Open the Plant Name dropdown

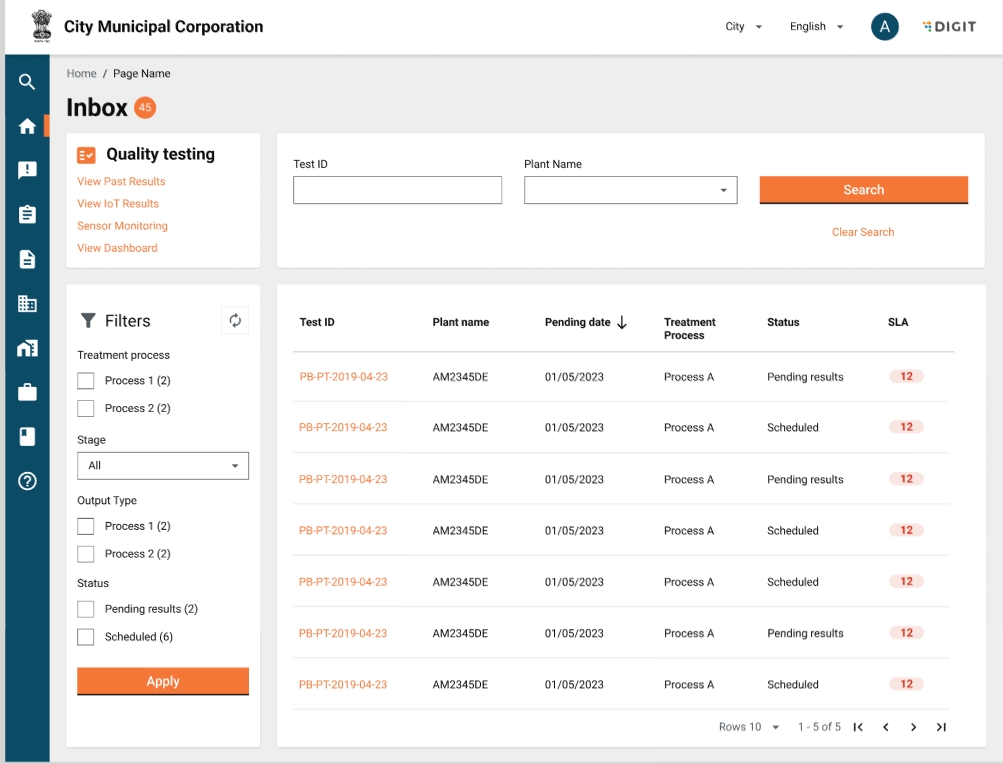[x=630, y=190]
